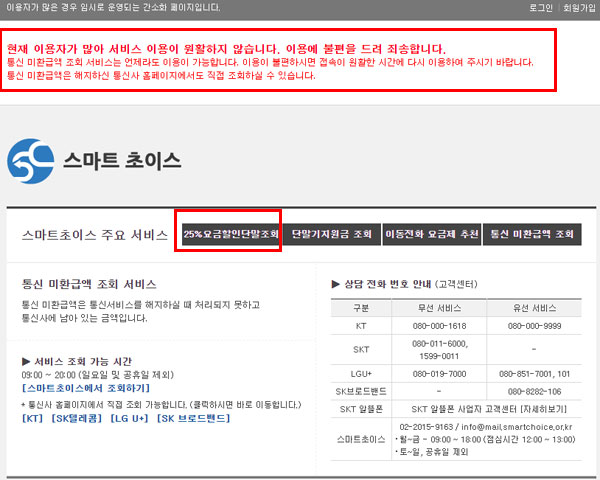This screenshot has height=480, width=600.
Task: Click LGU+ wired number 080-851-7001, 101
Action: [535, 374]
